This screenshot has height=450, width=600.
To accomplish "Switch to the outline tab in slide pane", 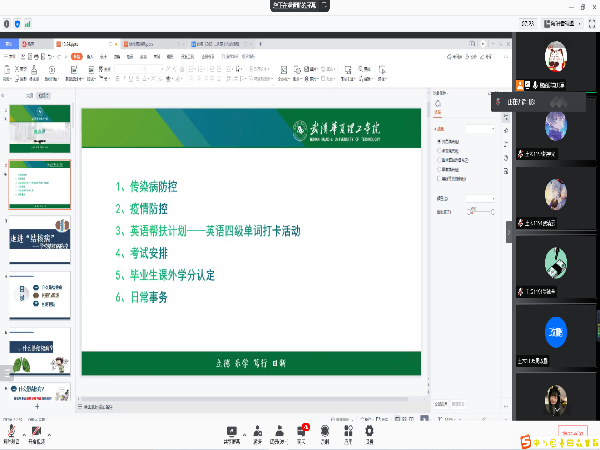I will 29,95.
